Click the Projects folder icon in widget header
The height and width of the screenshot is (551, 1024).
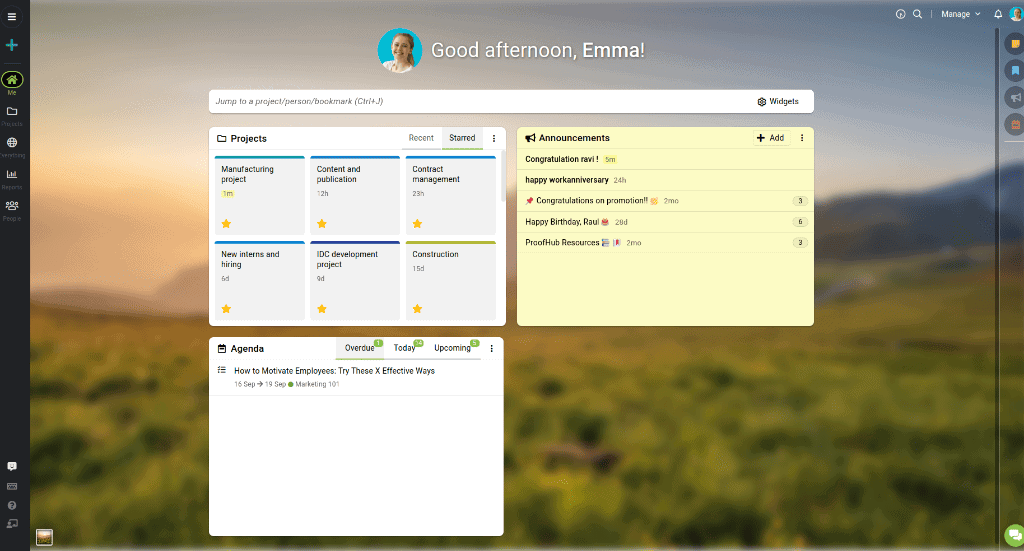pos(221,138)
